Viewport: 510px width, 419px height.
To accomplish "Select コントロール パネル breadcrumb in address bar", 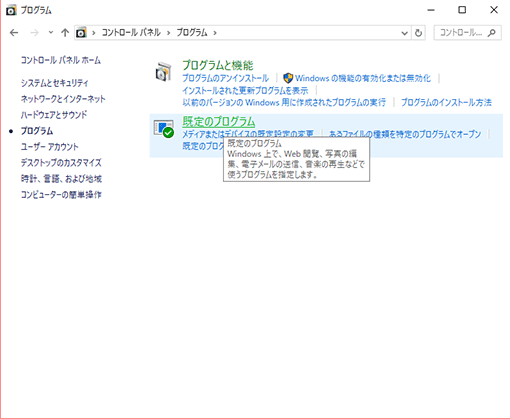I will (x=131, y=33).
